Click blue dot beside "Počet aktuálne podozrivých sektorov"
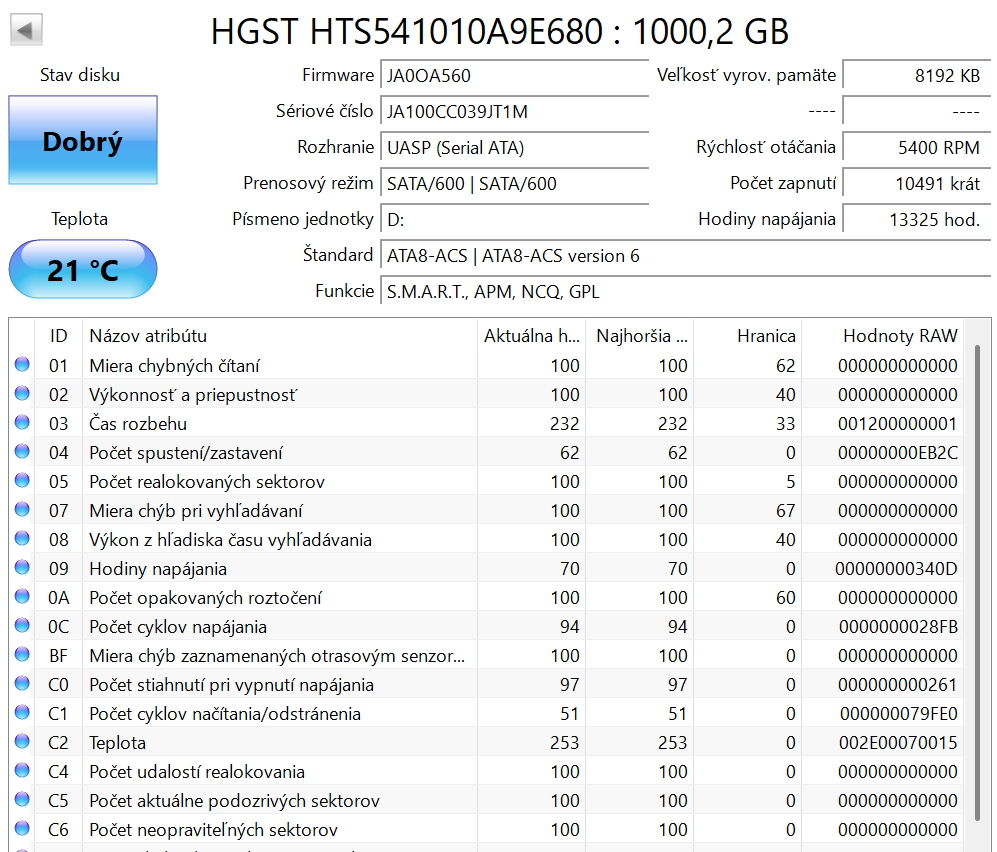997x852 pixels. click(x=21, y=800)
